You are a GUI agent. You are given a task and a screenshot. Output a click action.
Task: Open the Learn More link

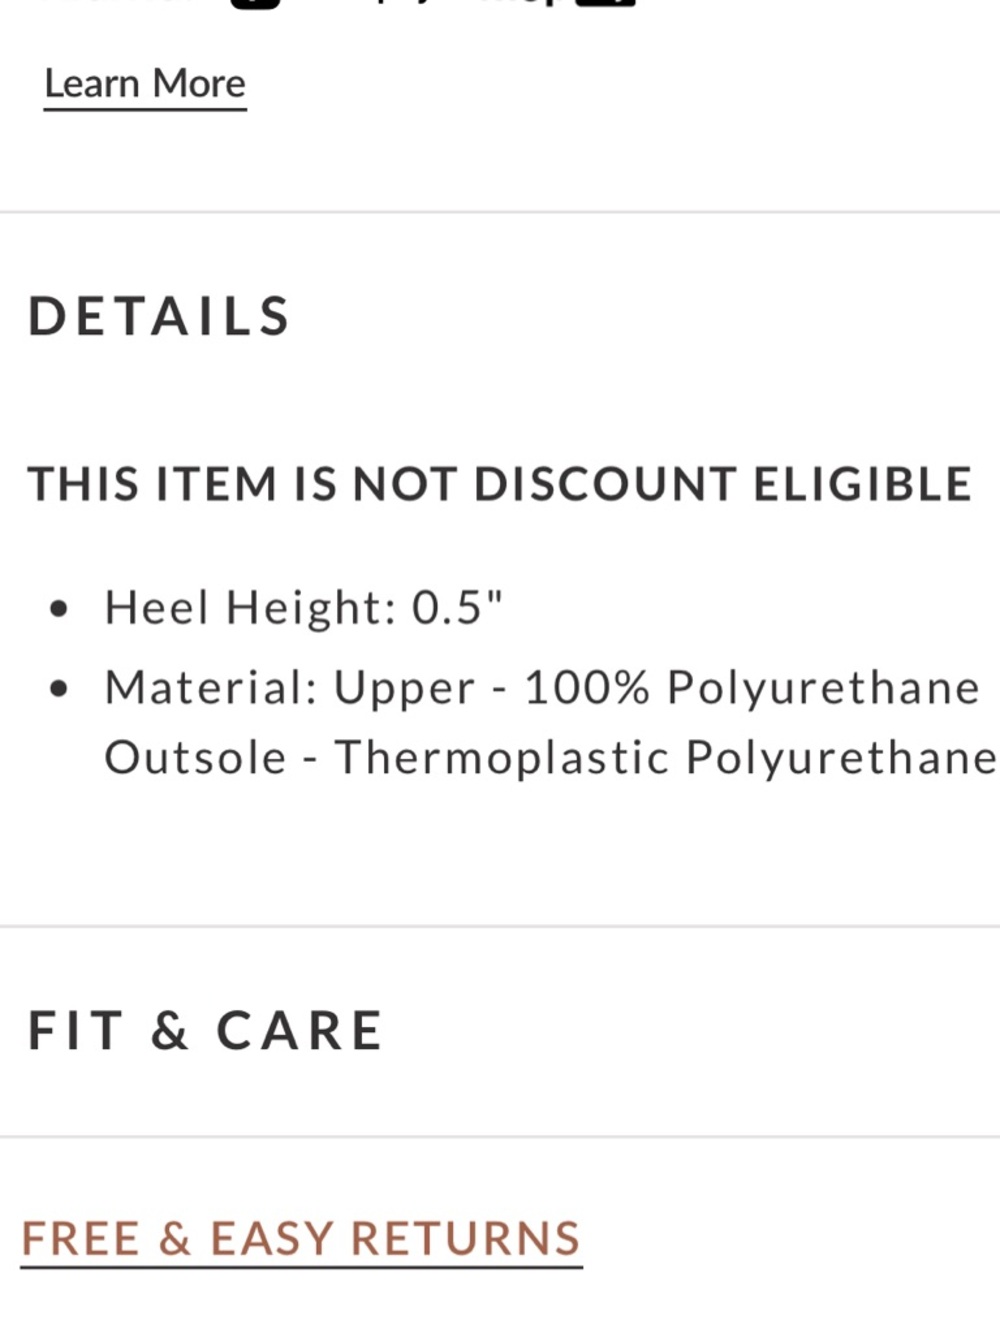point(145,84)
